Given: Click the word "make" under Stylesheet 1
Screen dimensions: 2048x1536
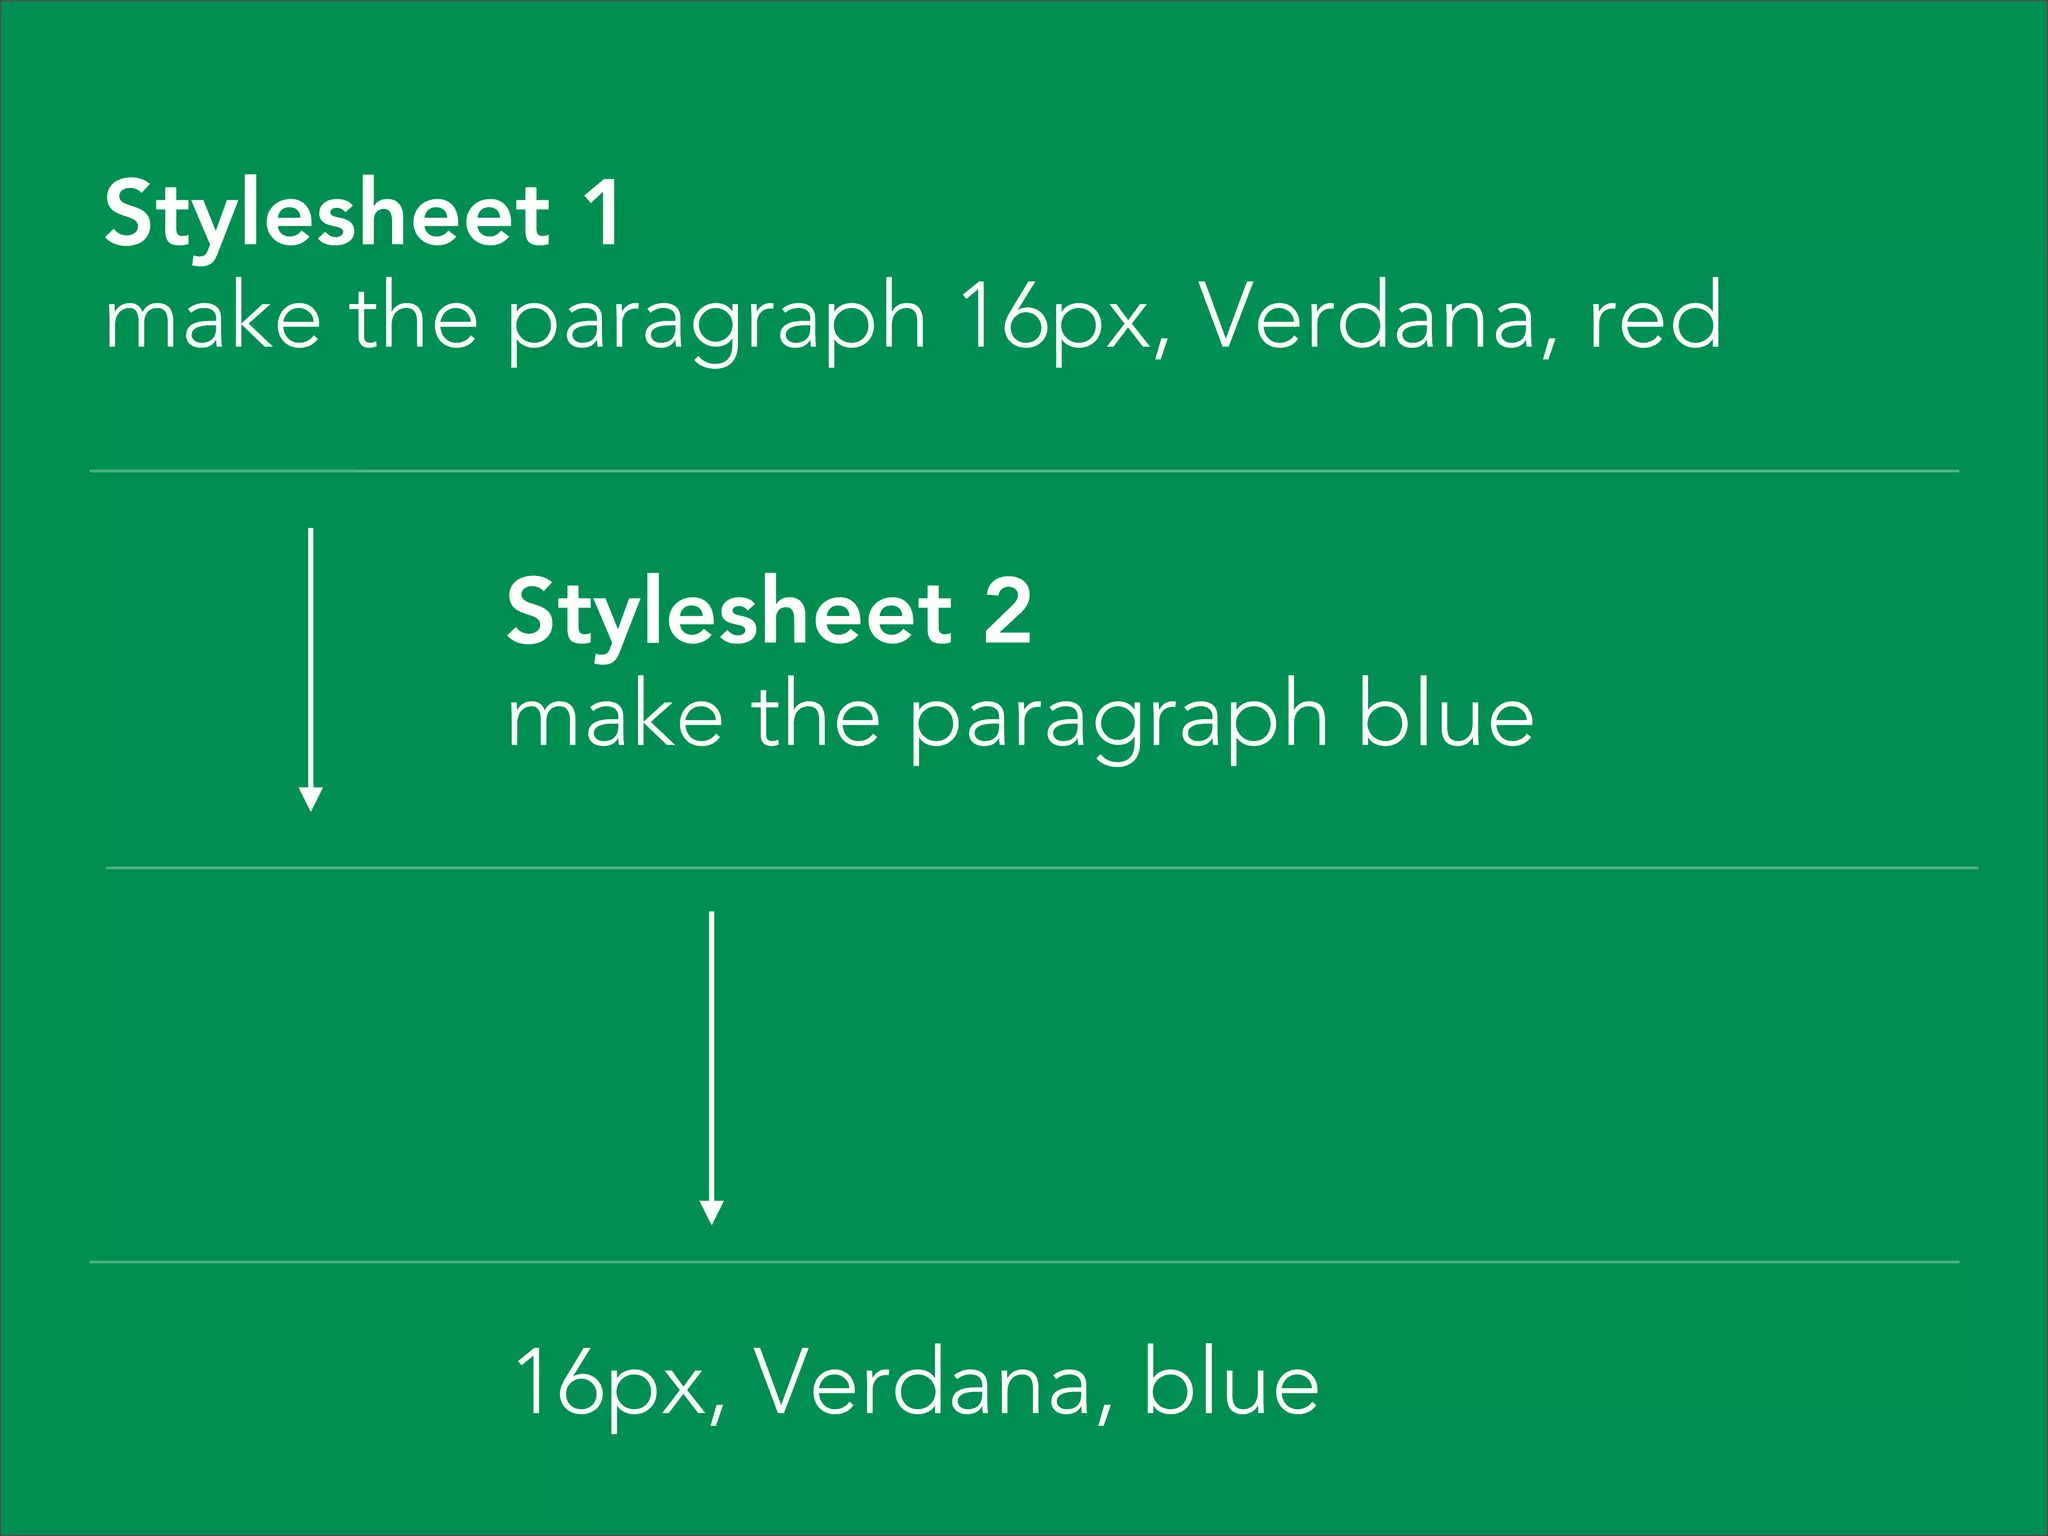Looking at the screenshot, I should point(213,320).
